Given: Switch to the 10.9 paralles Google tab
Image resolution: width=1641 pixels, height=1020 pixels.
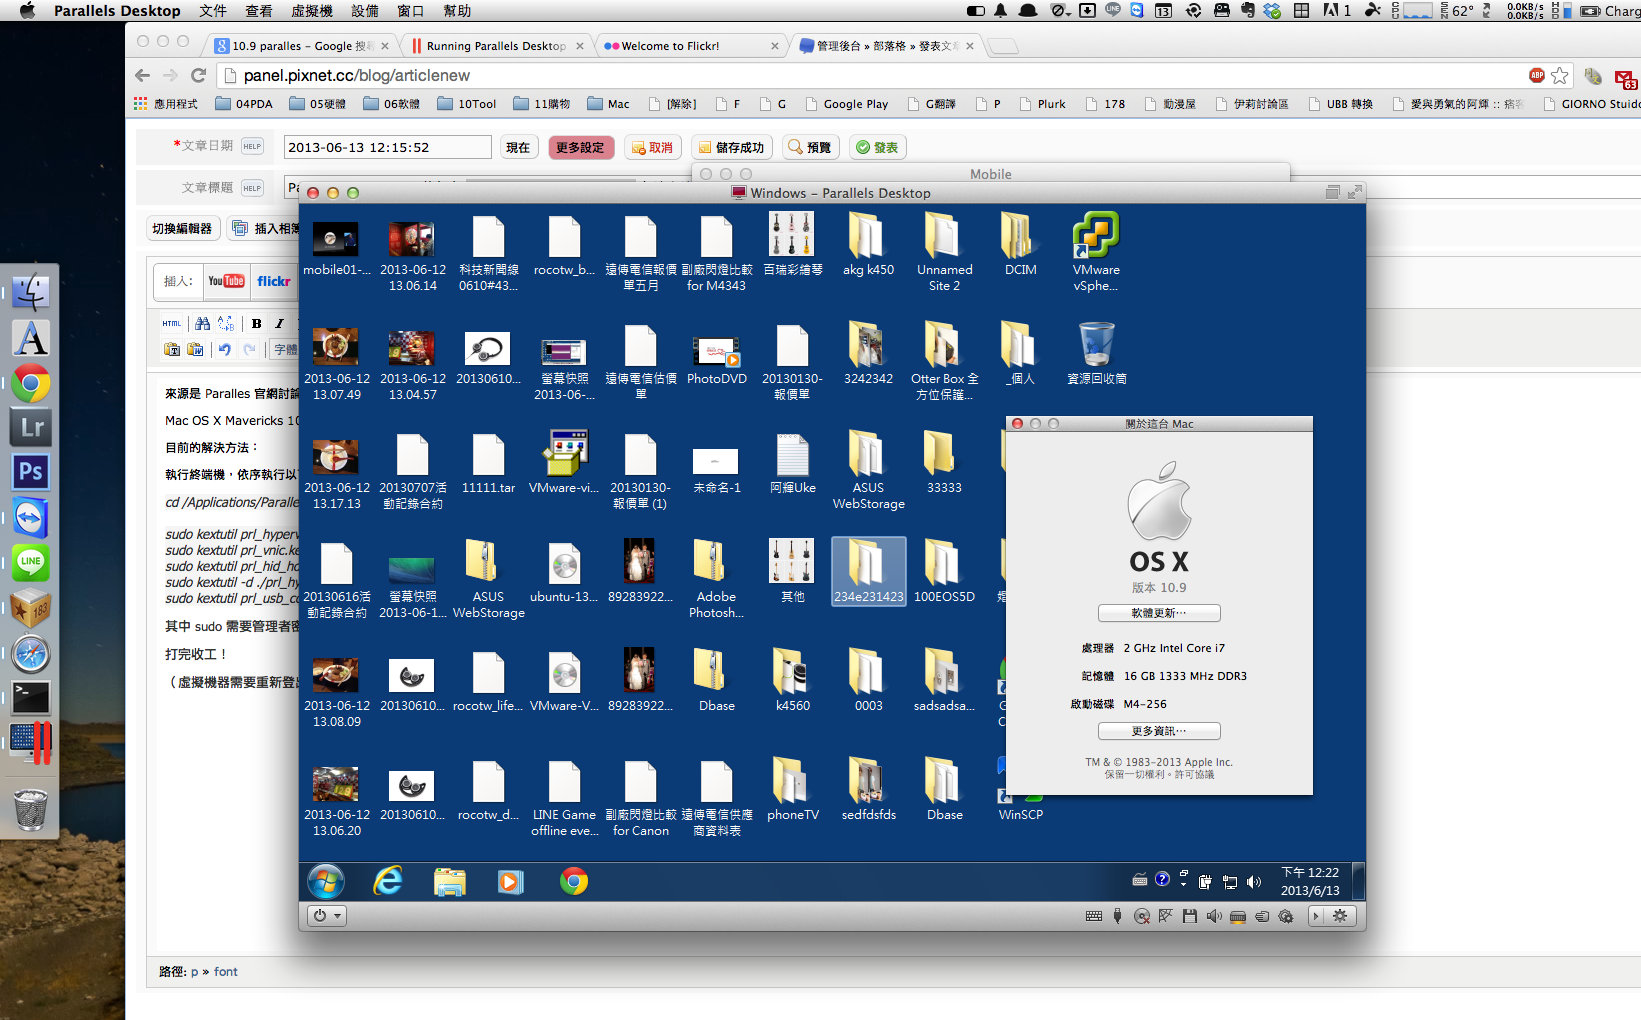Looking at the screenshot, I should coord(302,46).
